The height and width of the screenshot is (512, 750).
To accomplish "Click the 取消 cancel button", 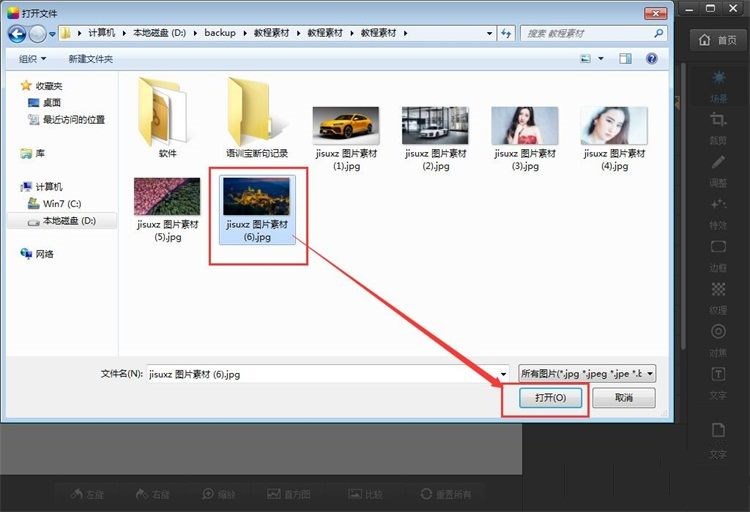I will [623, 398].
